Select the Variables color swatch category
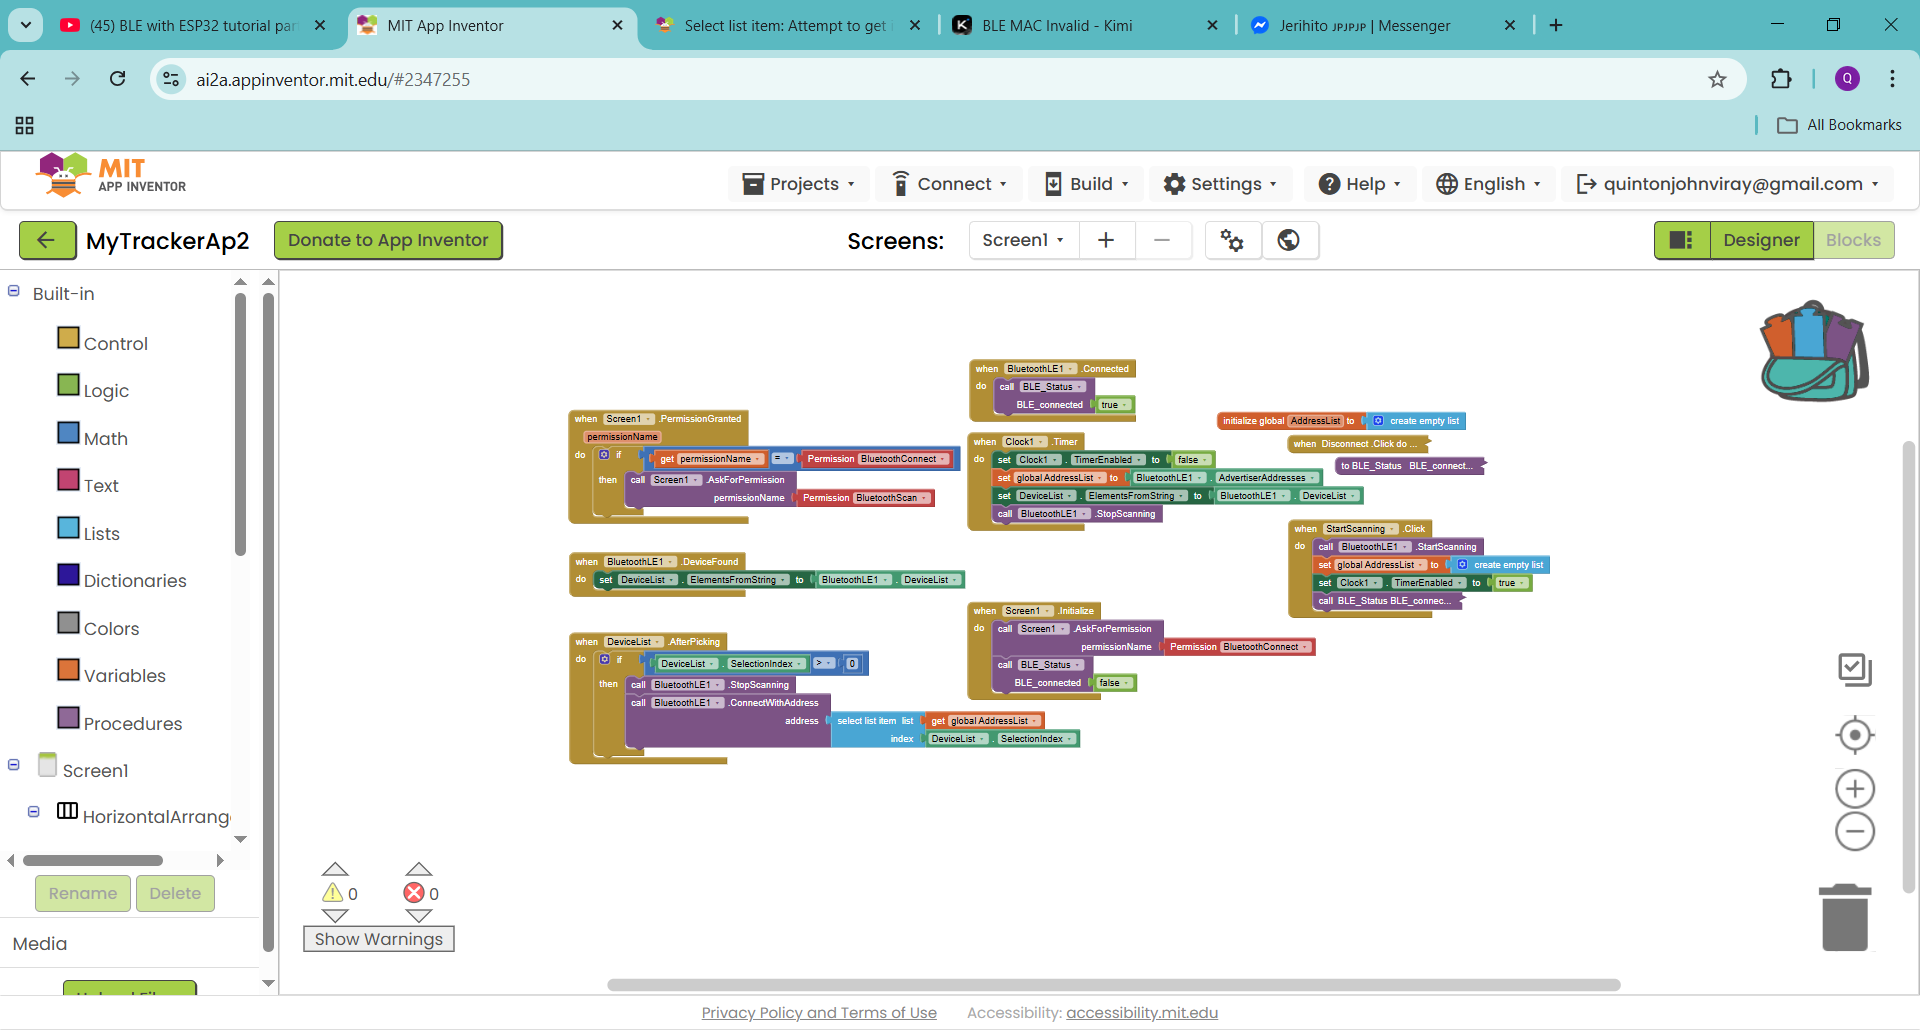Viewport: 1920px width, 1030px height. (69, 670)
